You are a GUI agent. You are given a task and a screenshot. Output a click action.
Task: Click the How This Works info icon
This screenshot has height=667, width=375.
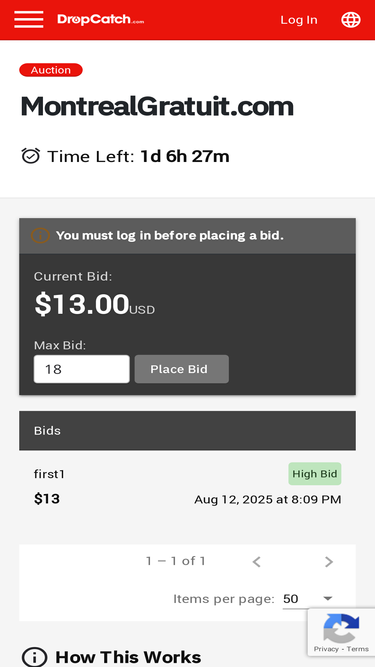pyautogui.click(x=34, y=657)
